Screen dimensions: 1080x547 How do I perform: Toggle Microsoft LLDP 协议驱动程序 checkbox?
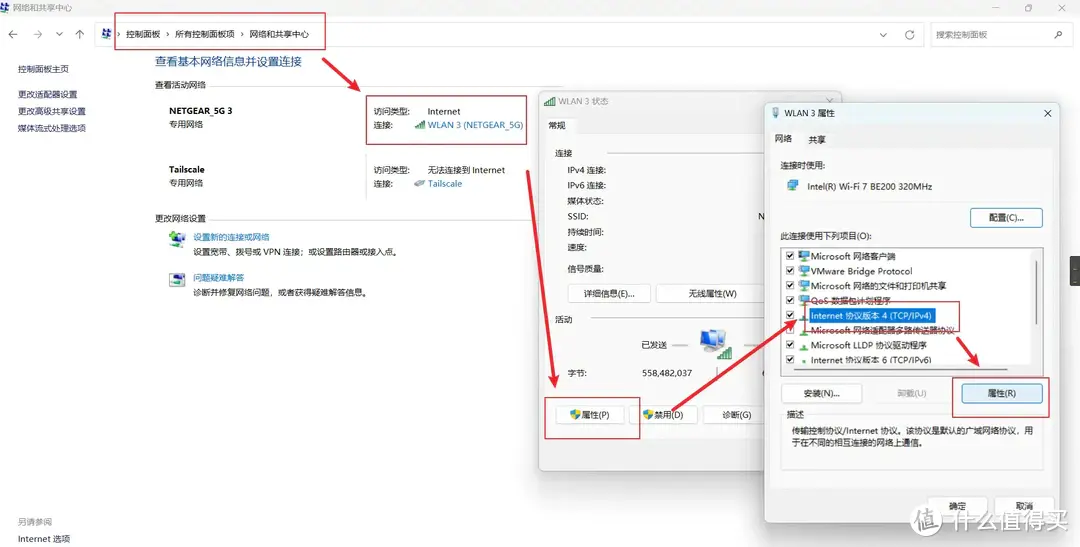coord(790,345)
